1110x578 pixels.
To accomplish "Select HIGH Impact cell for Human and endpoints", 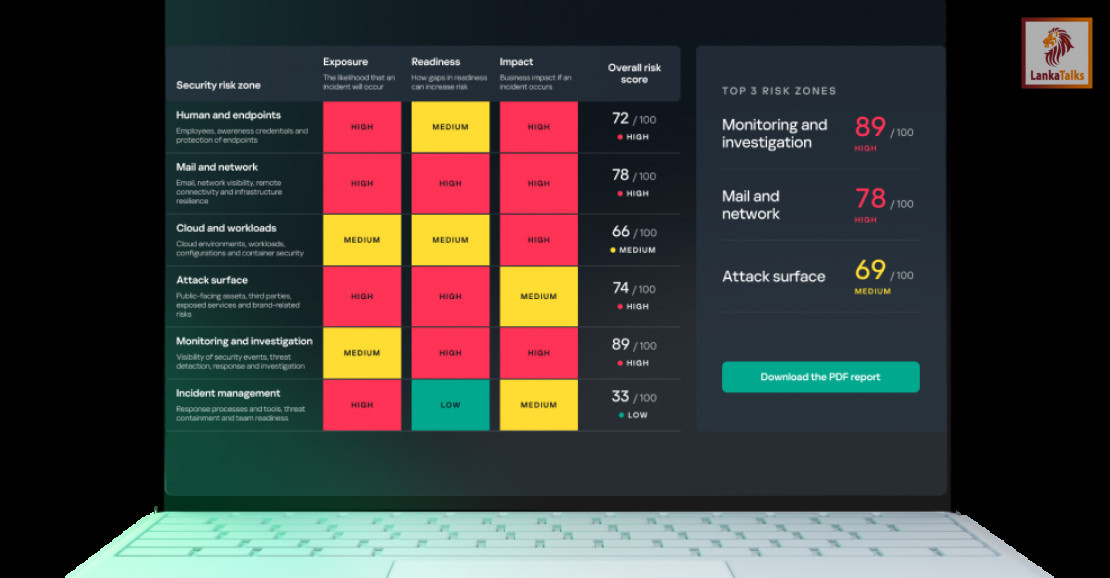I will (x=539, y=127).
